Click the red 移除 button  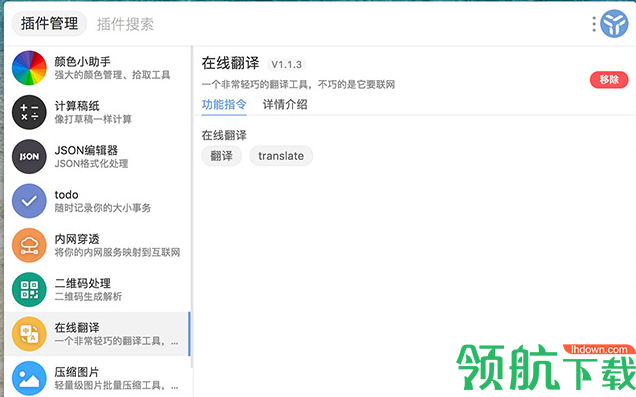(609, 79)
